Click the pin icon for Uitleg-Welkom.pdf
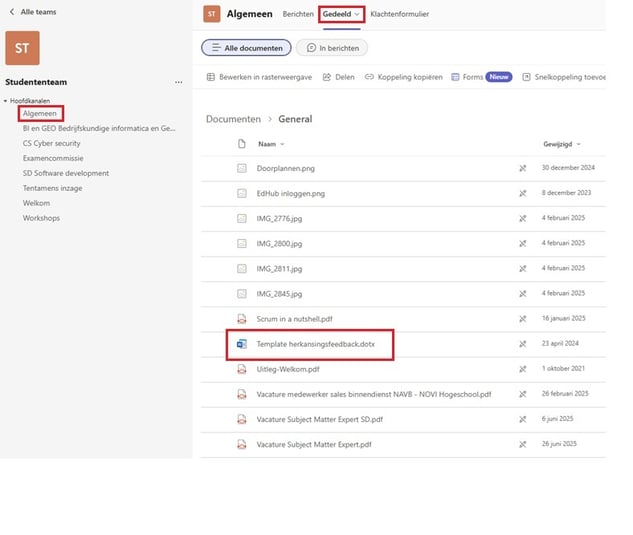This screenshot has width=633, height=535. [x=523, y=369]
